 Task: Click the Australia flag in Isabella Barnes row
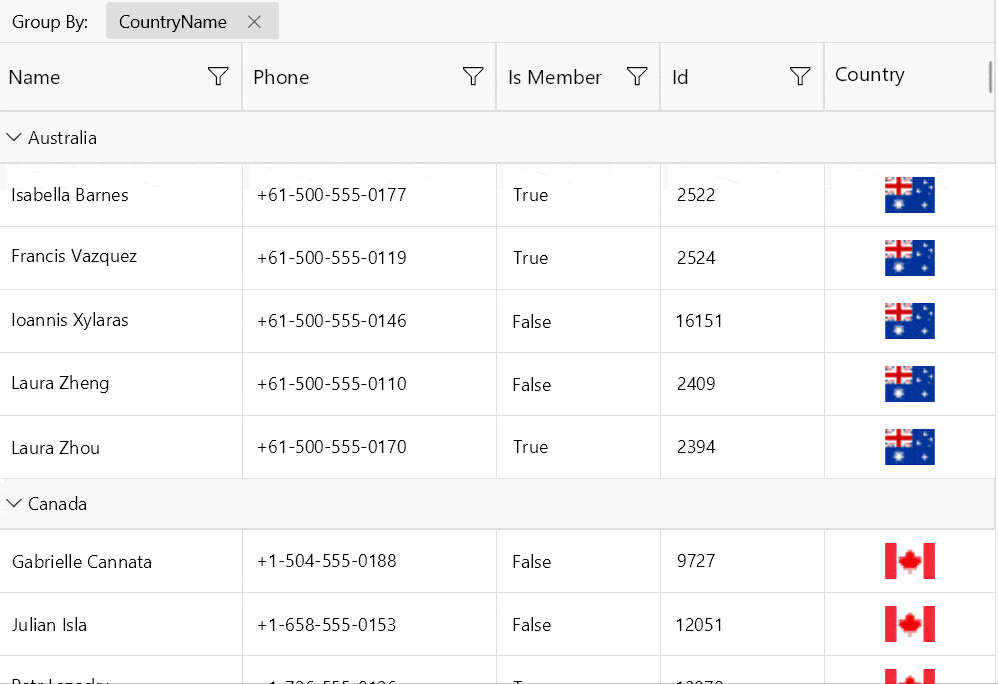point(909,195)
